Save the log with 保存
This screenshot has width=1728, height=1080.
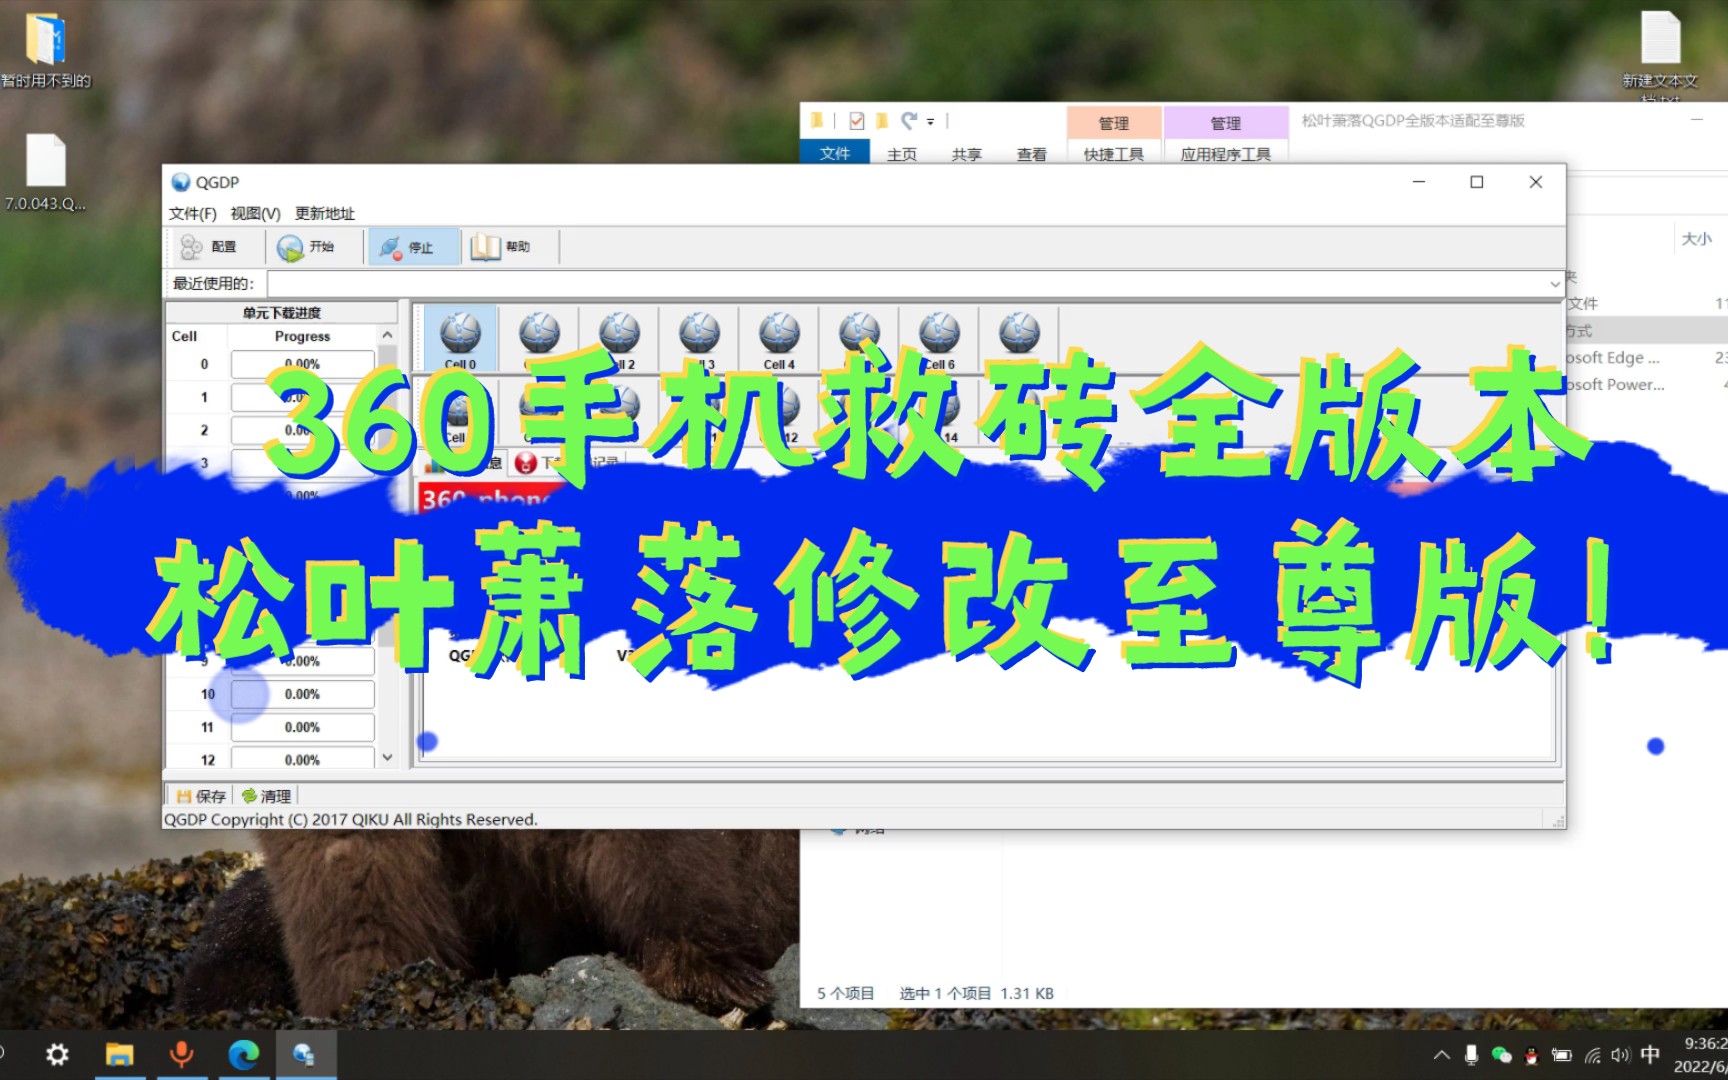click(x=201, y=796)
